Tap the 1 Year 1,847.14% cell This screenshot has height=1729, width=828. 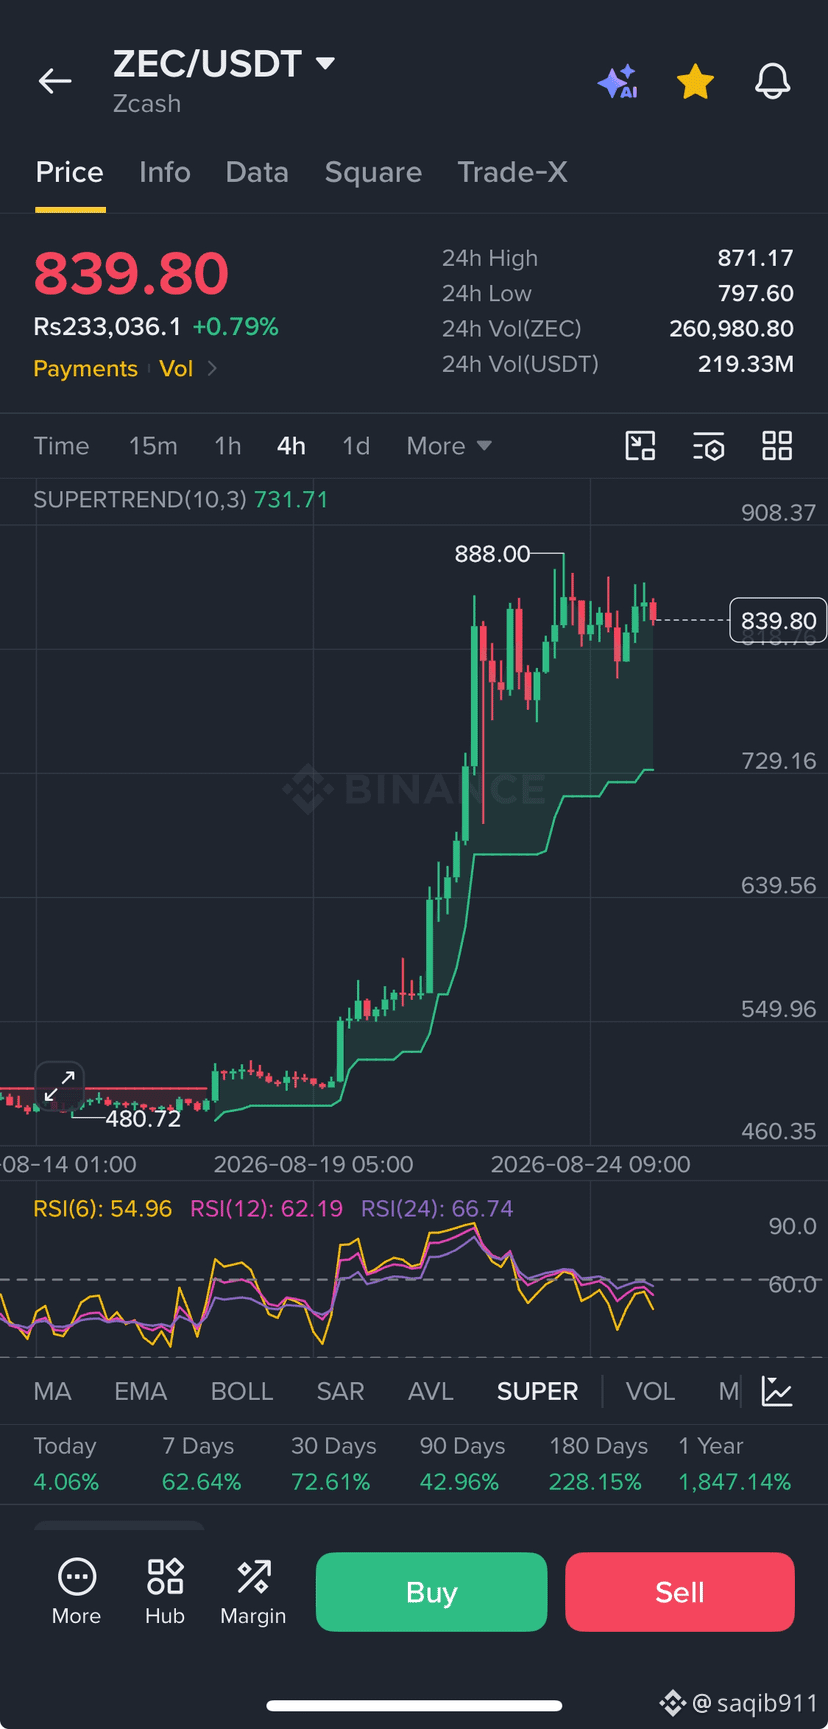click(734, 1464)
